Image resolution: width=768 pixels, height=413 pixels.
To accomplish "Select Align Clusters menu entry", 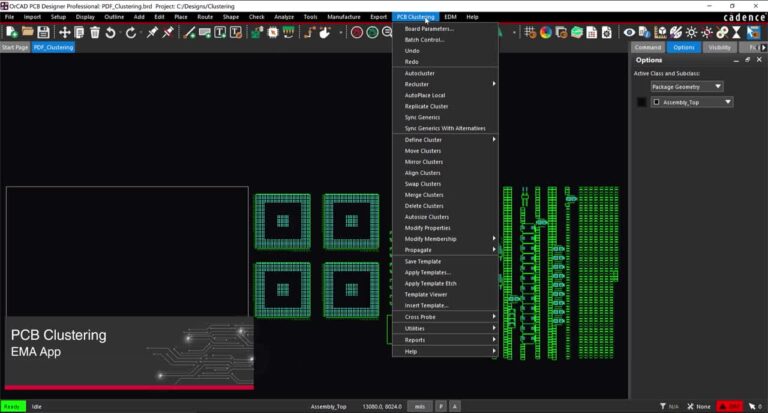I will pyautogui.click(x=445, y=173).
